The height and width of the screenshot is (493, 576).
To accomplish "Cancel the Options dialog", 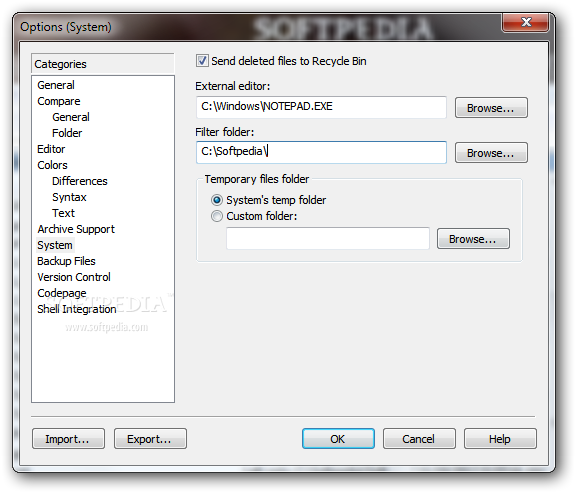I will (419, 439).
